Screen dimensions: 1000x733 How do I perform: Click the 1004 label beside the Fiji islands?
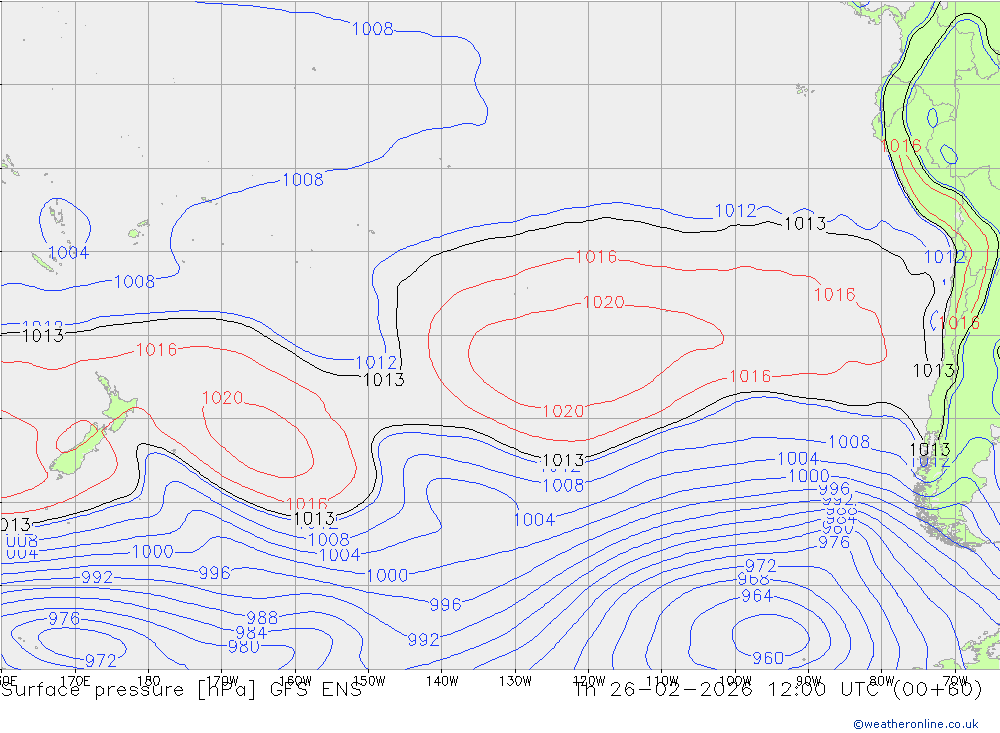(x=69, y=253)
